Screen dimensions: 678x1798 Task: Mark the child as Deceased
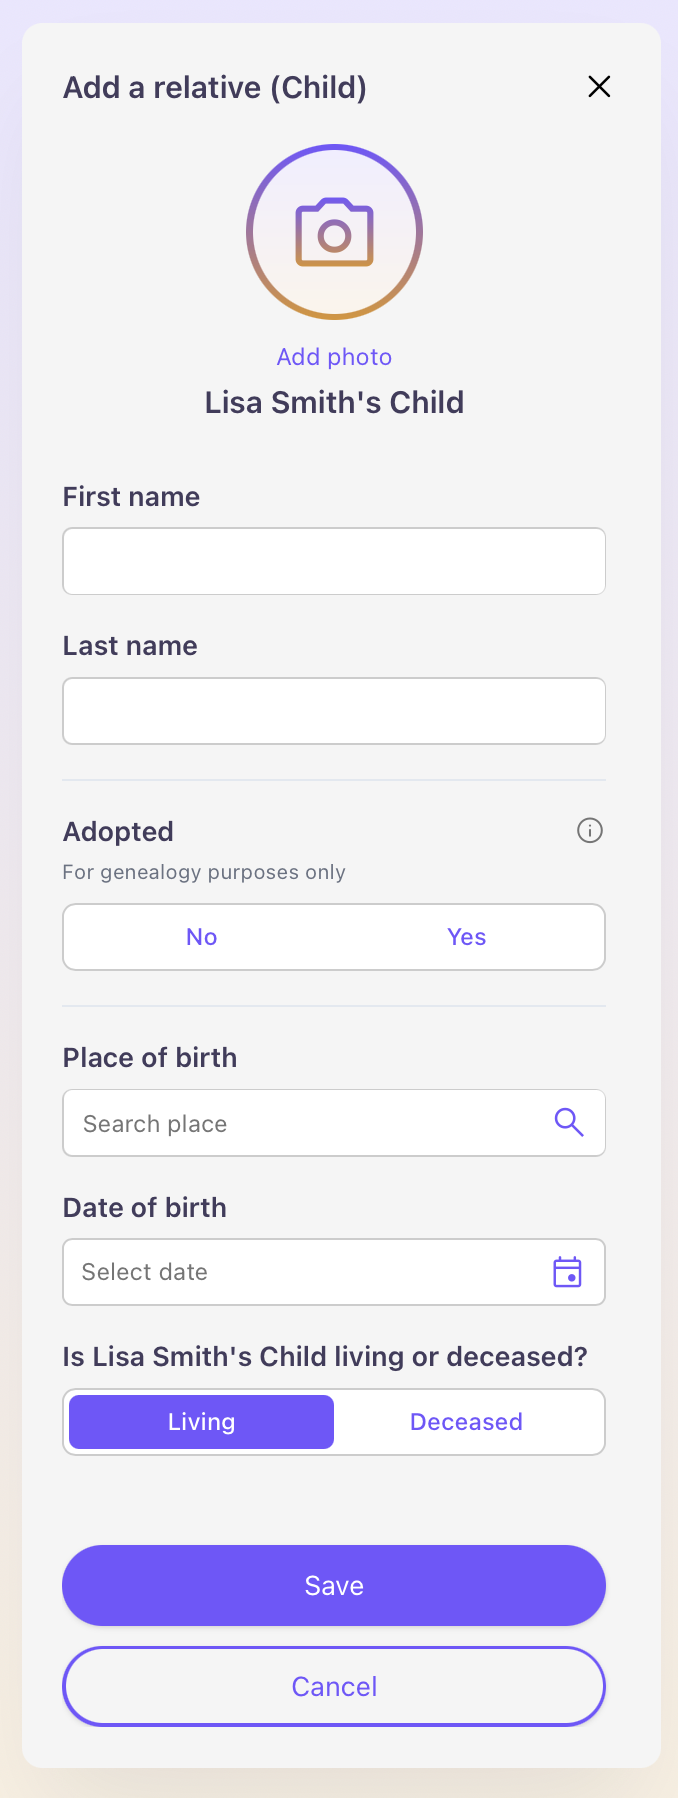tap(466, 1422)
